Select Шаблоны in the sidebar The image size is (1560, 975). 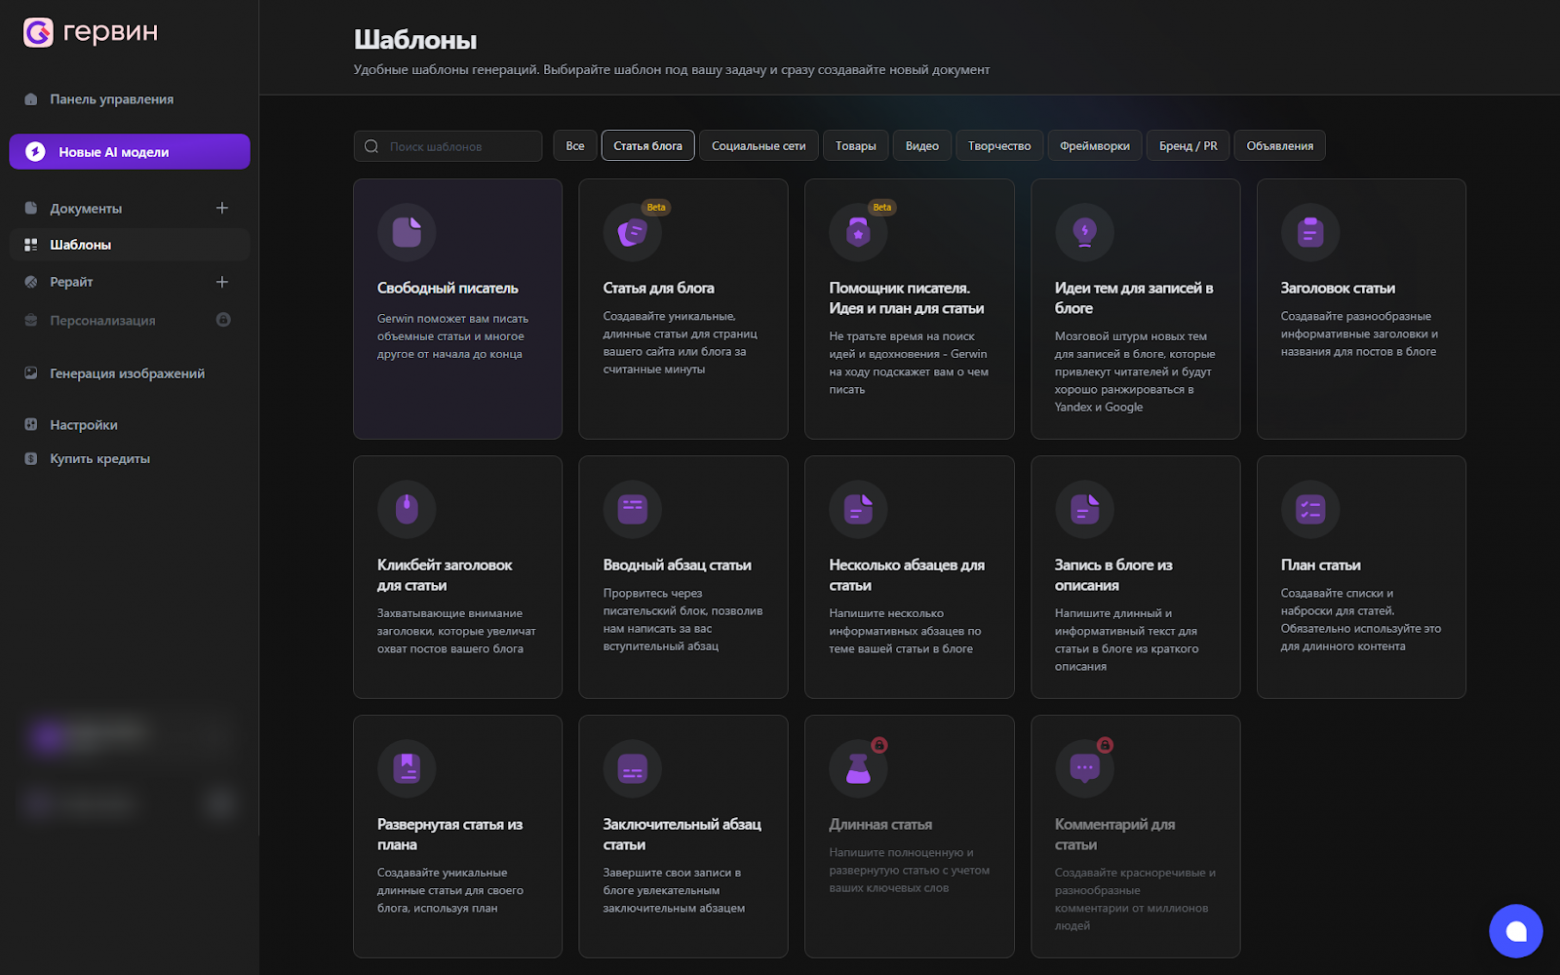(129, 245)
